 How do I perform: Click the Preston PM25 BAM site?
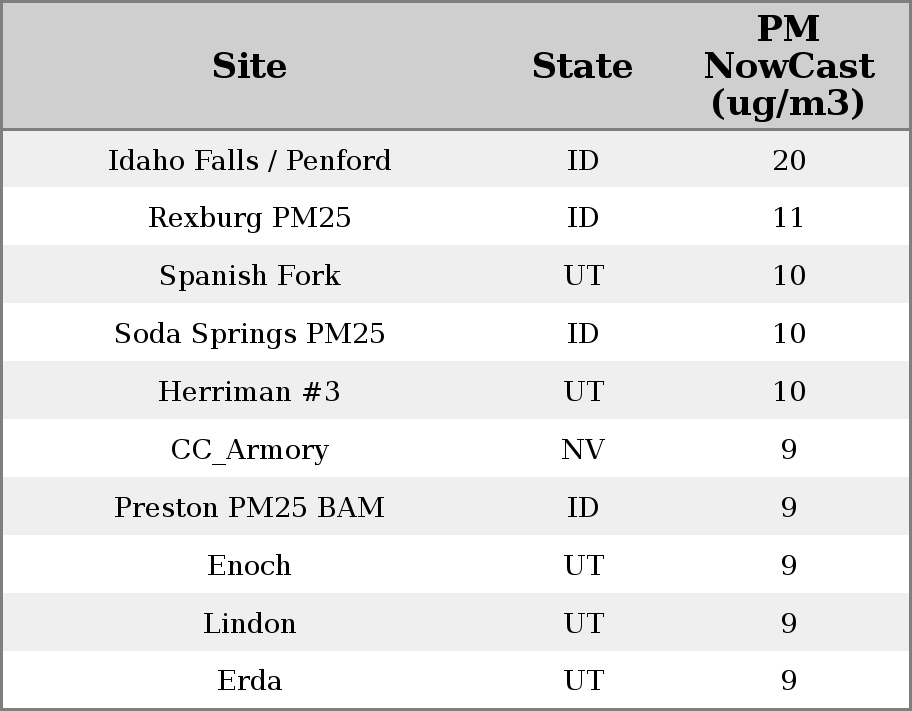coord(250,508)
